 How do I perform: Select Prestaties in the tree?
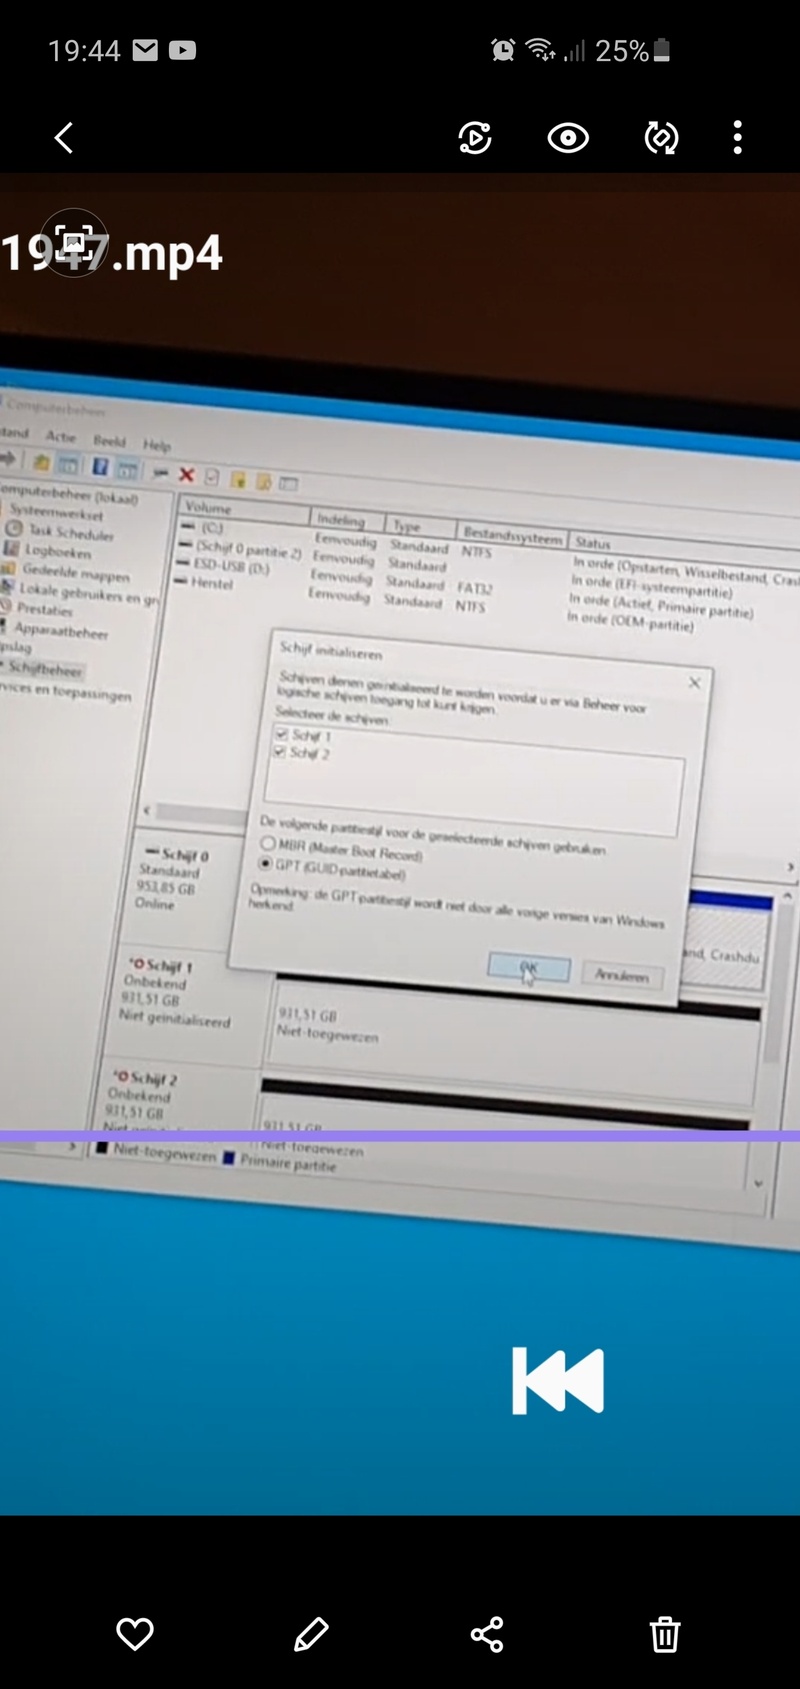pyautogui.click(x=45, y=610)
